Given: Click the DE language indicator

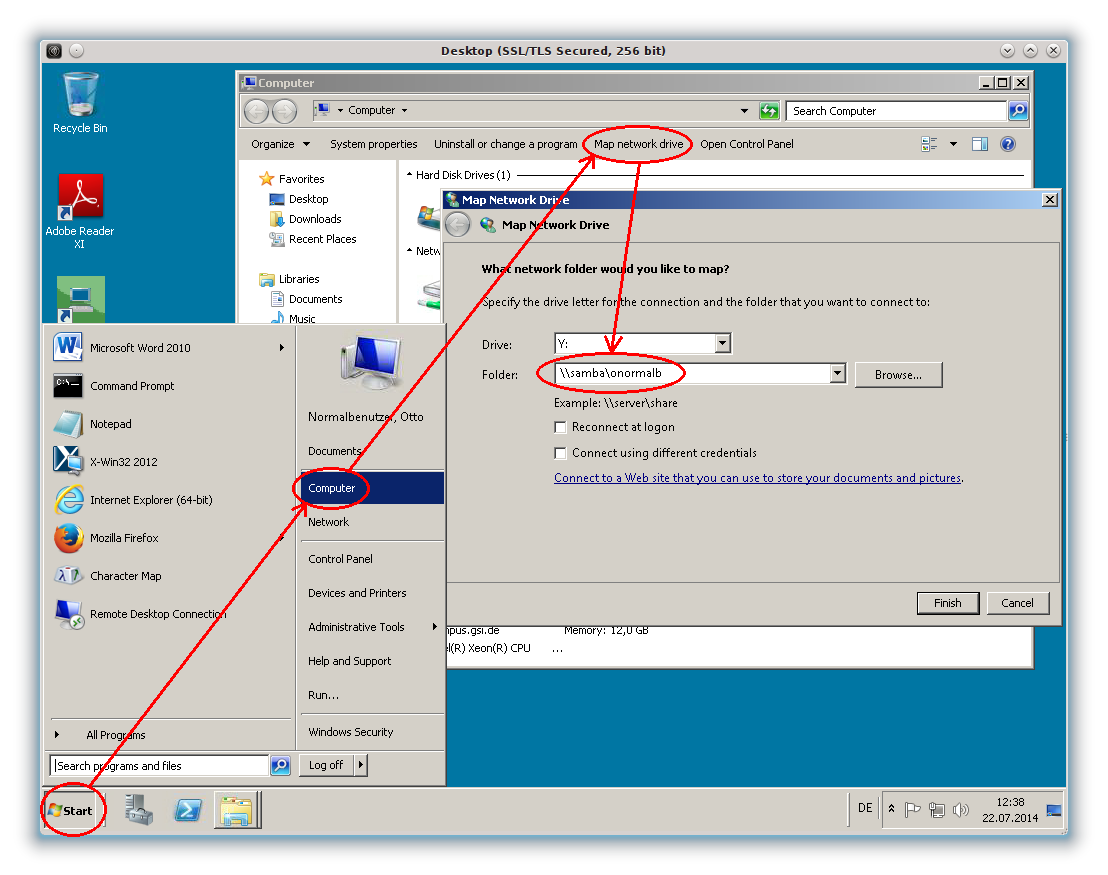Looking at the screenshot, I should pos(865,808).
